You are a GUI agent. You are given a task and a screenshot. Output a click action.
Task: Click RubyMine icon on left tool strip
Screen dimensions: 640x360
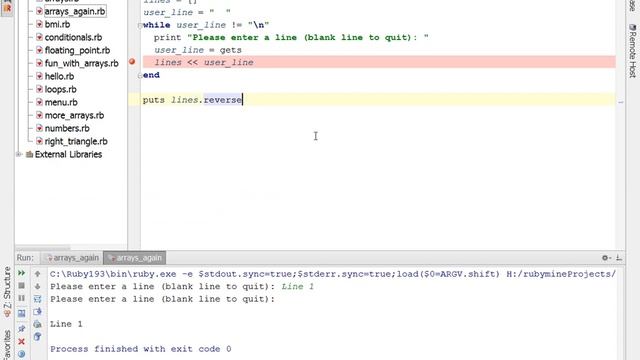pyautogui.click(x=7, y=7)
